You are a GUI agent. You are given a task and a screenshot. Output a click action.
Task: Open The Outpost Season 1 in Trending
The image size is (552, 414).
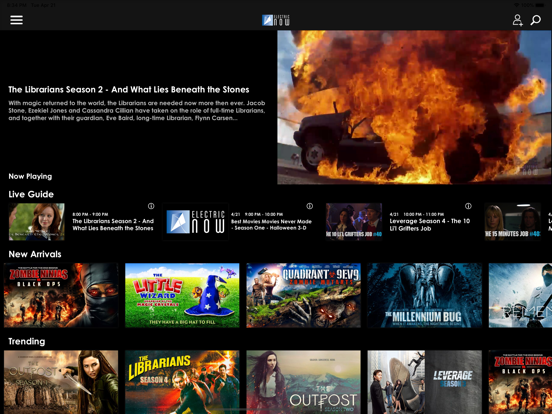tap(61, 382)
